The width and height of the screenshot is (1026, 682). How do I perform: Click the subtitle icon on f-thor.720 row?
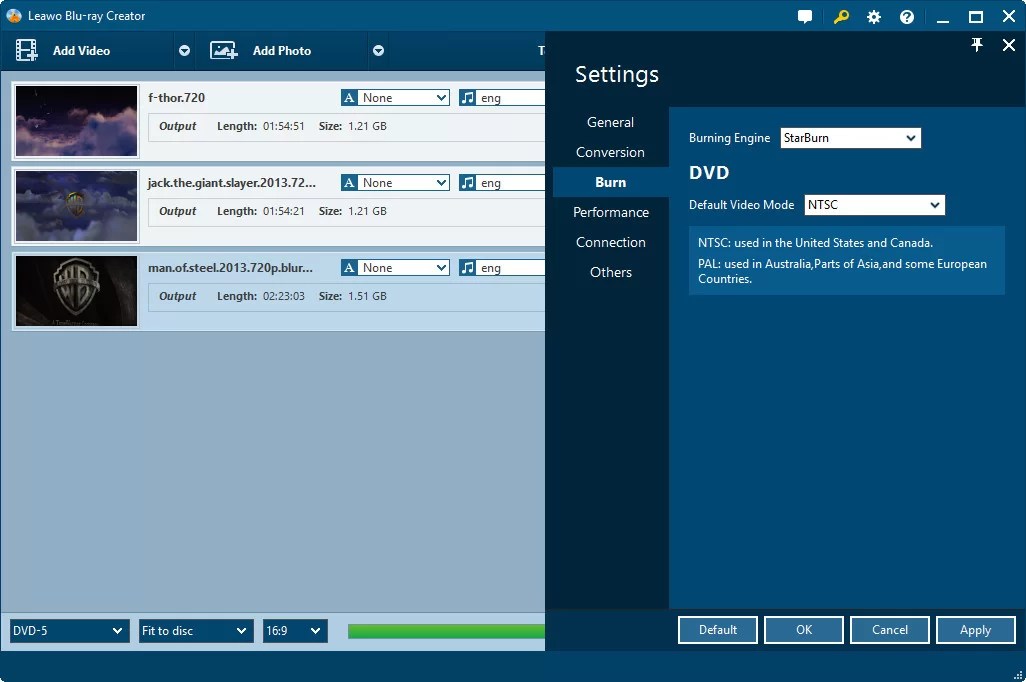[349, 97]
